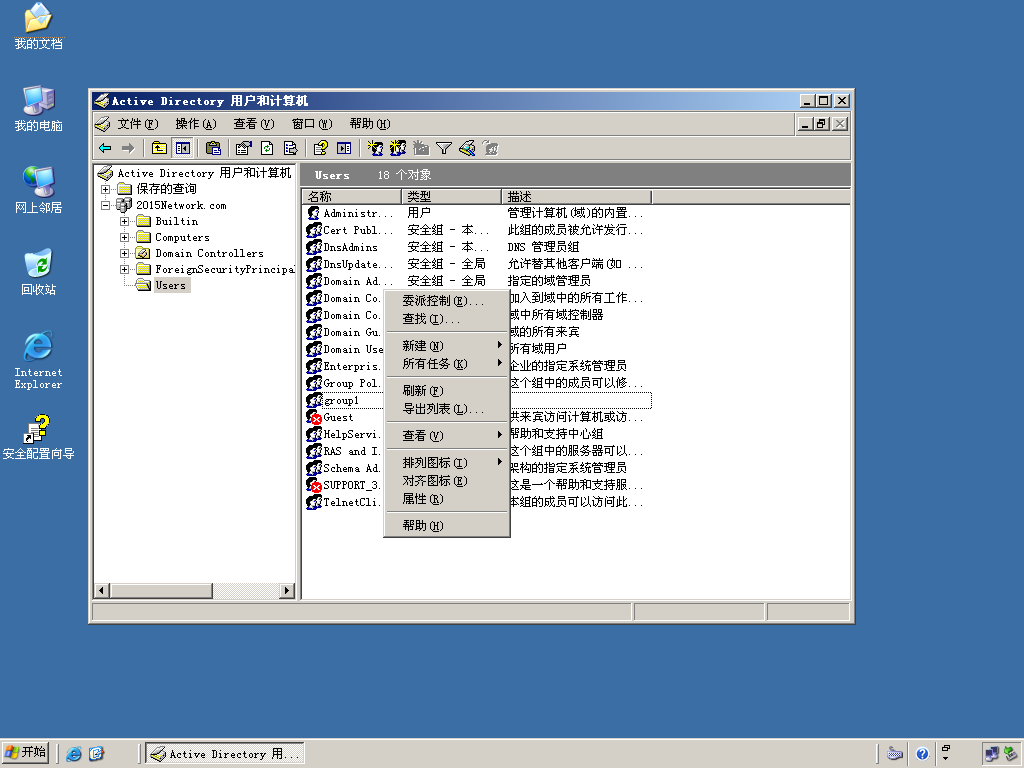Expand the Builtin tree node

124,221
